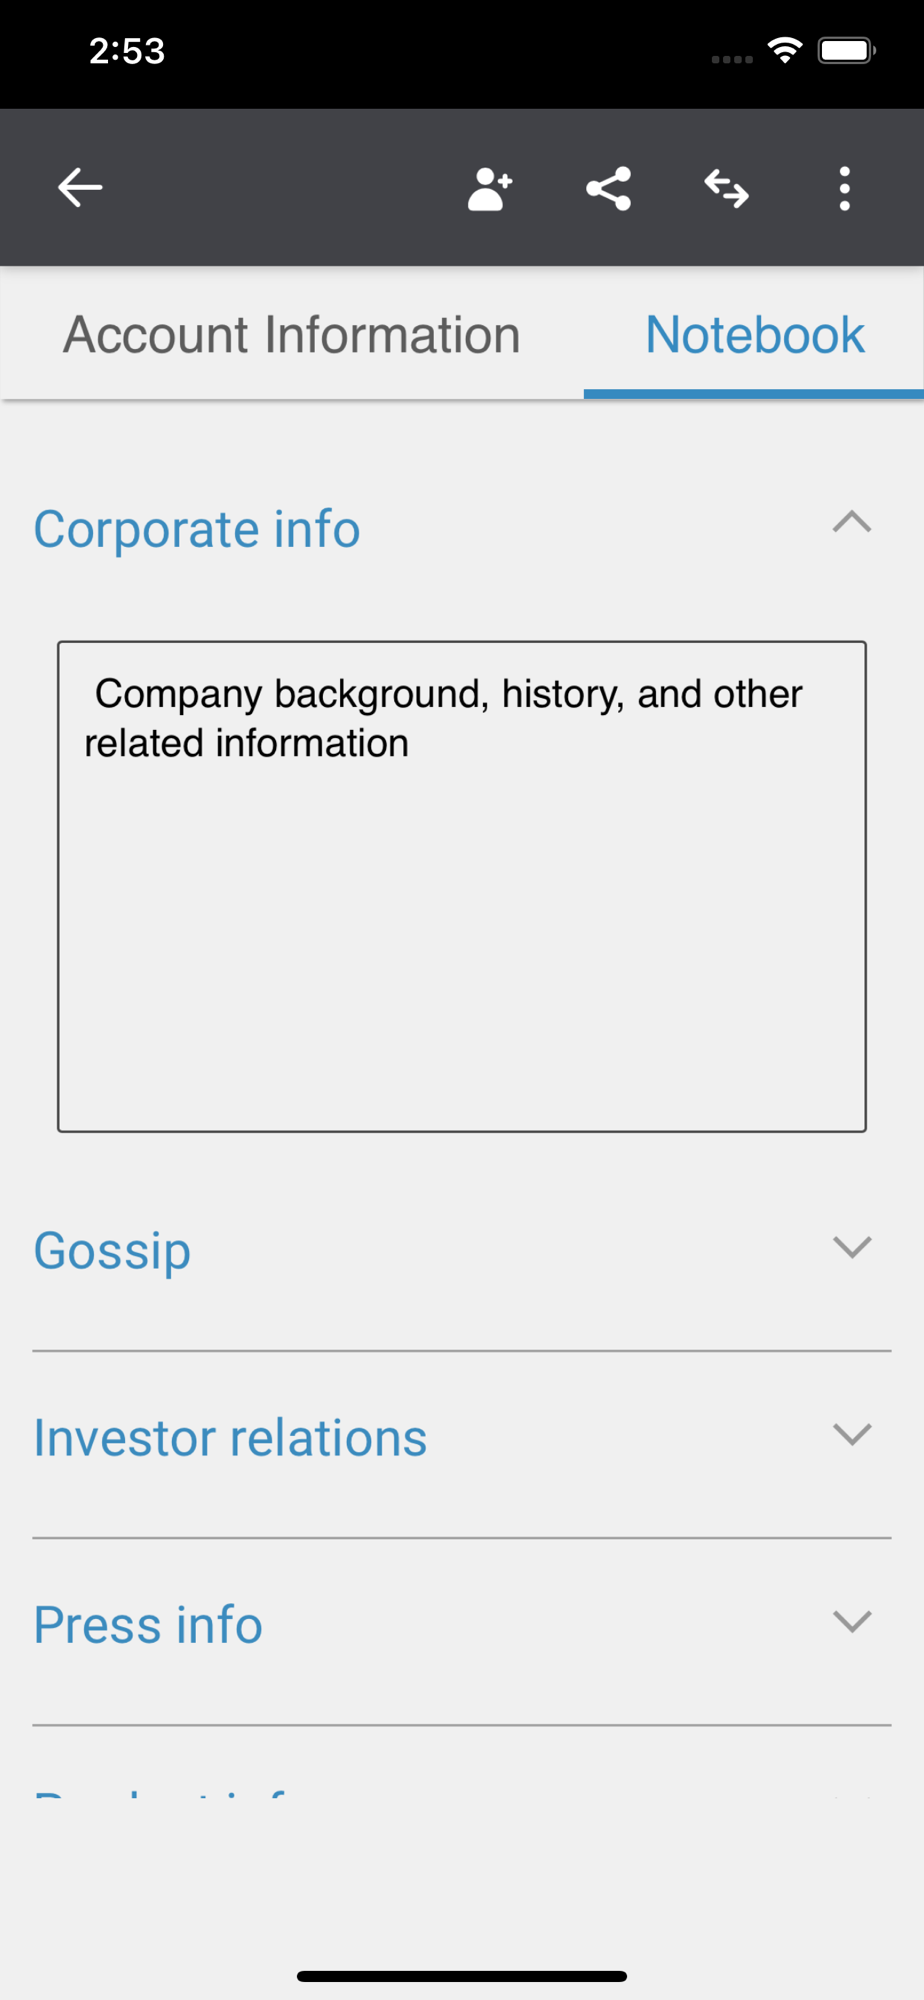Tap the swap arrows icon

726,188
